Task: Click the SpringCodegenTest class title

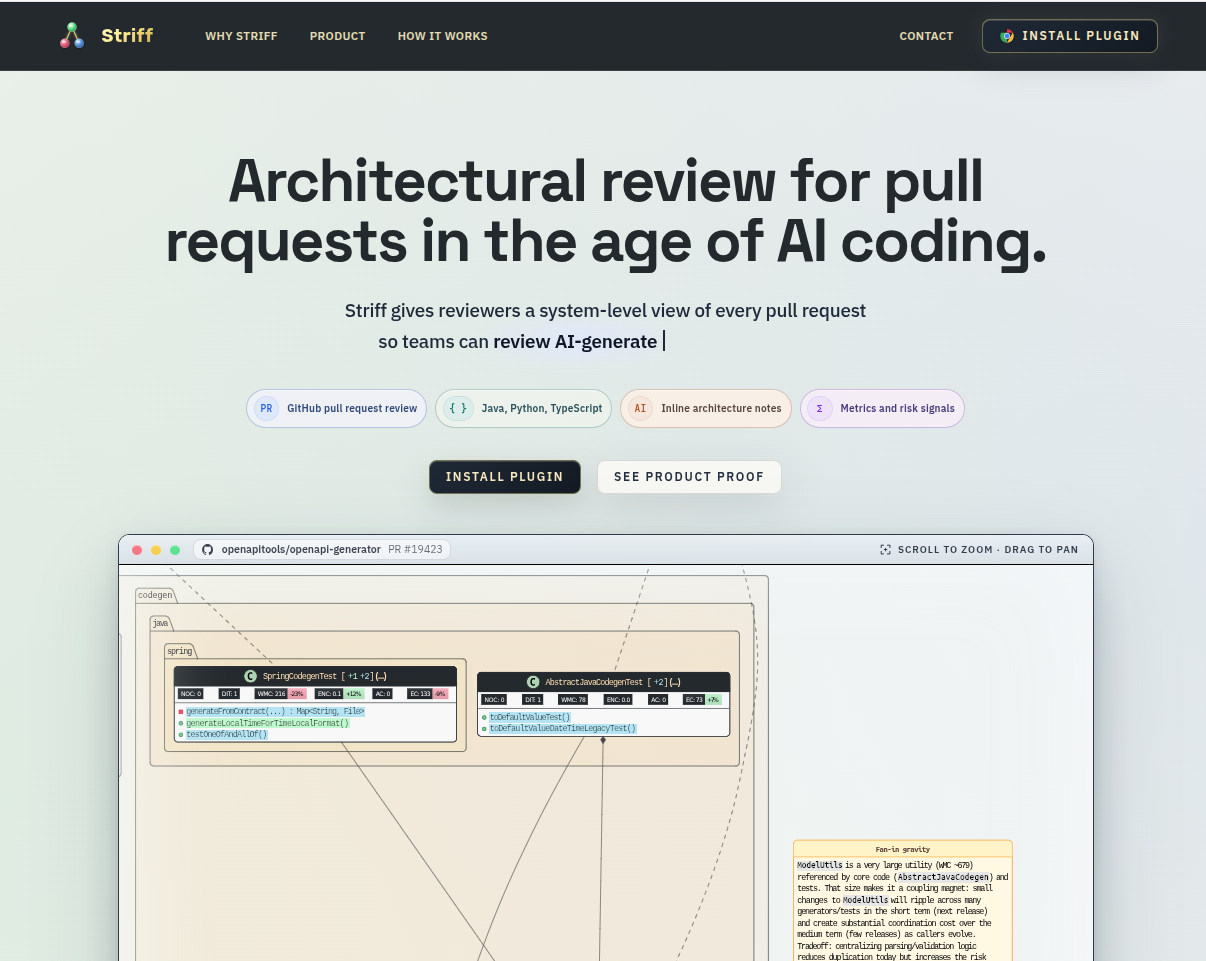Action: coord(300,676)
